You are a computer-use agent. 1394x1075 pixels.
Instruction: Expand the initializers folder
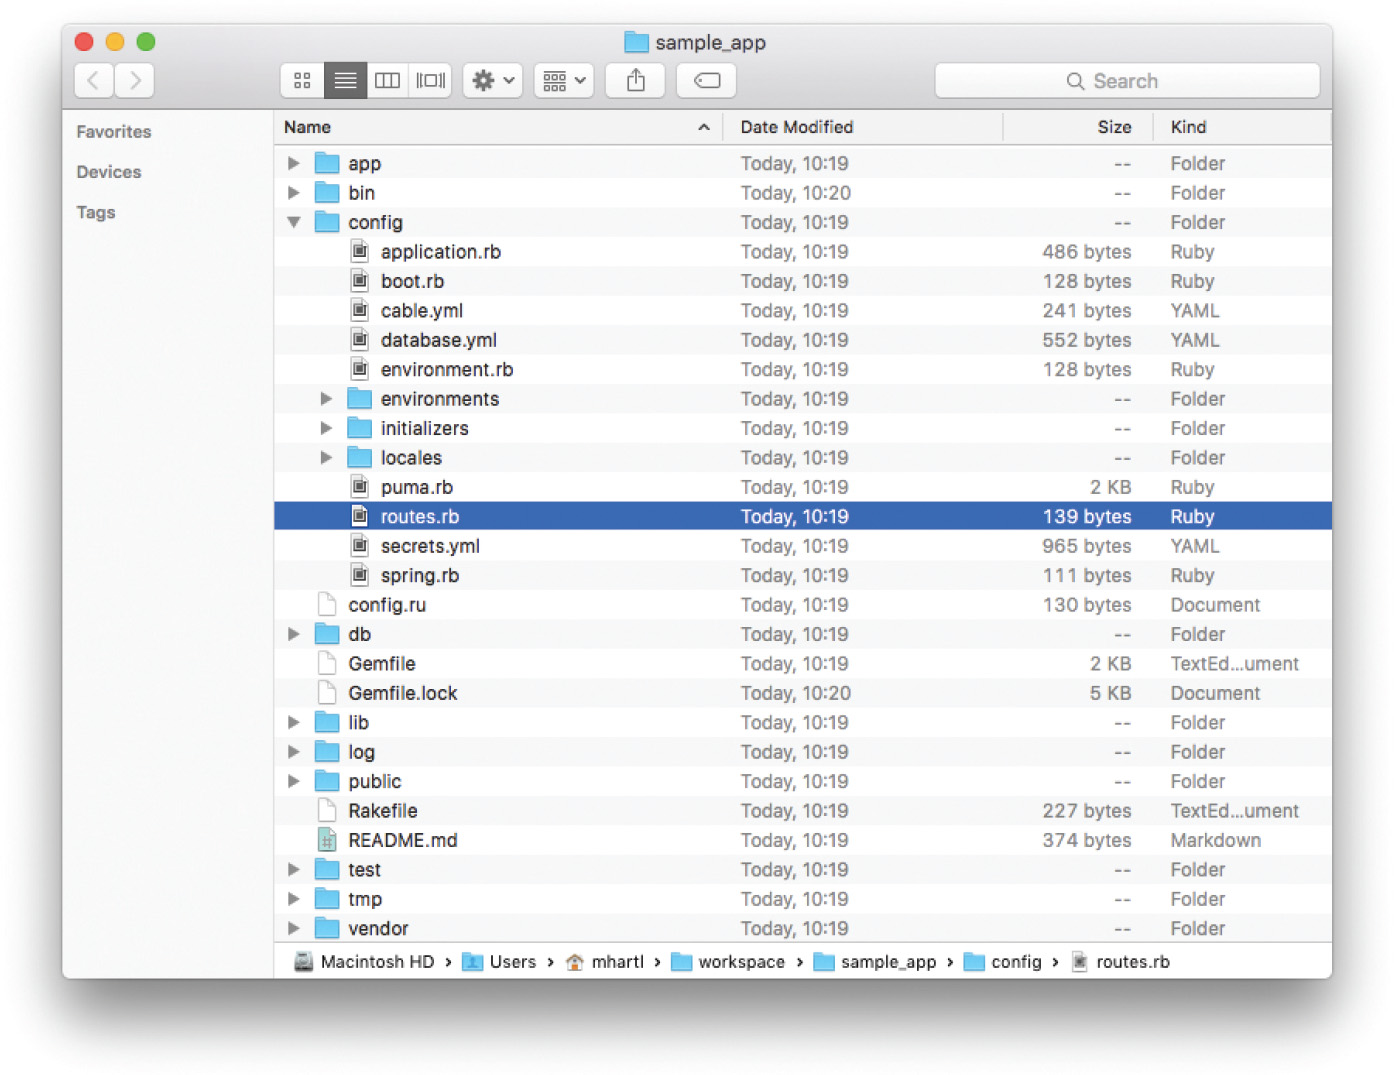326,428
